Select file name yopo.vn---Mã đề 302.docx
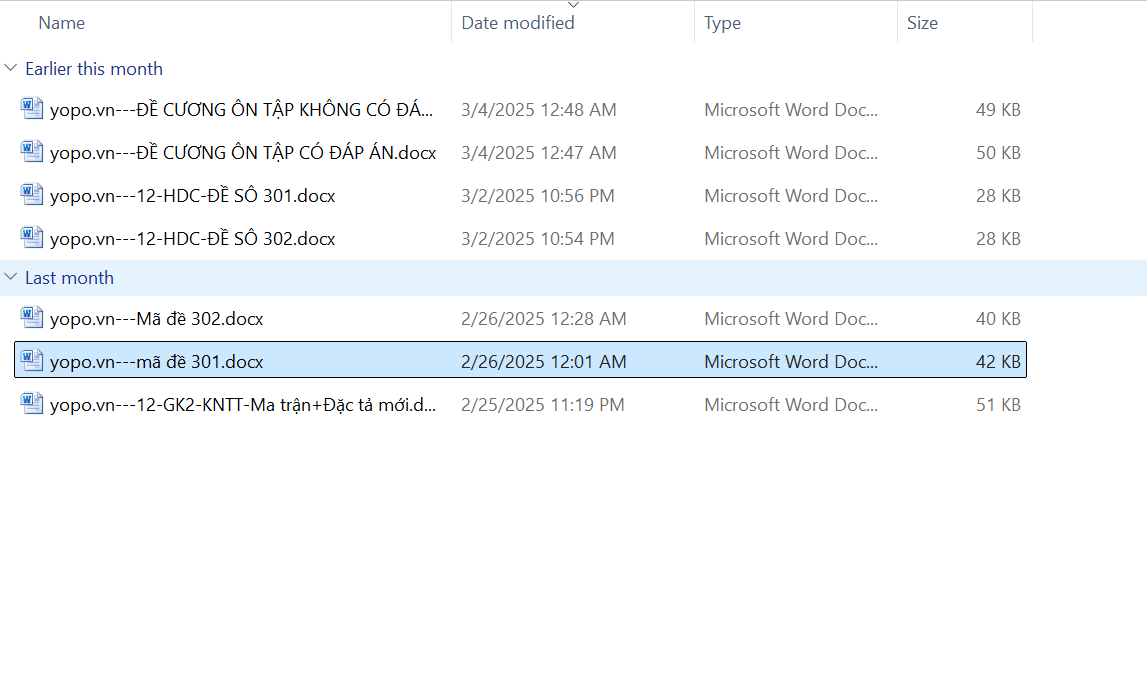This screenshot has width=1147, height=676. 156,319
